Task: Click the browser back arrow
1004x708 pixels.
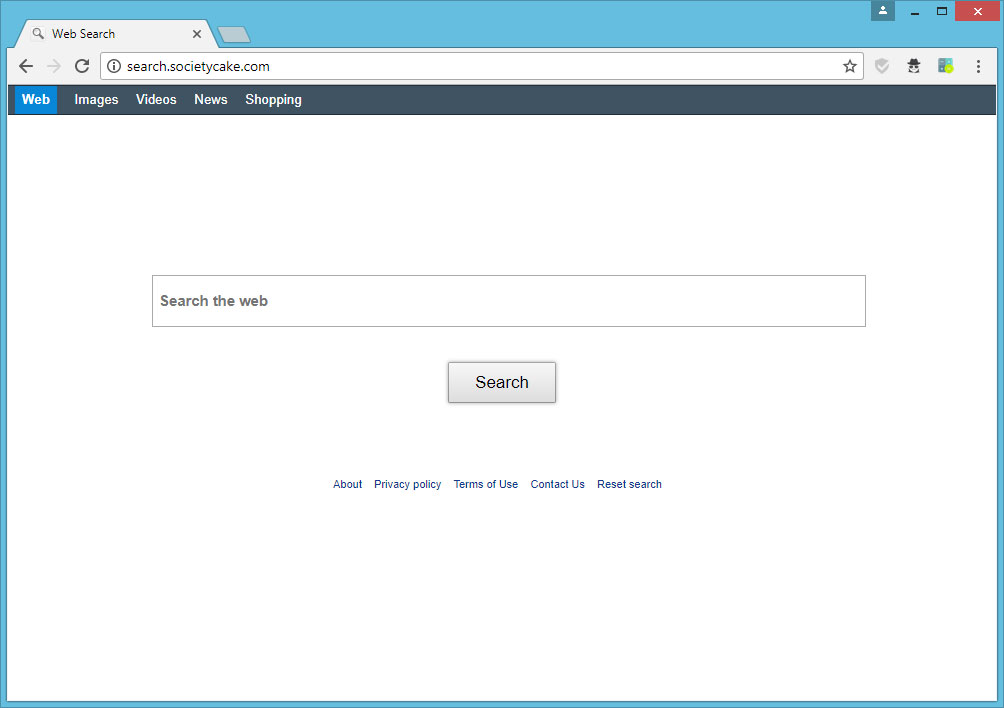Action: tap(26, 66)
